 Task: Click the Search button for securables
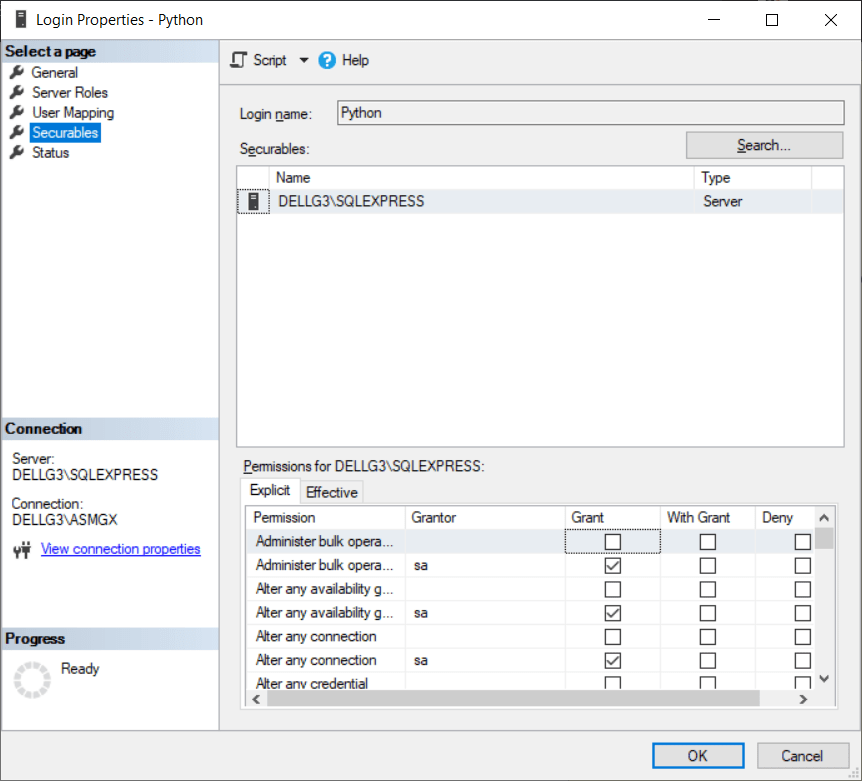point(763,144)
